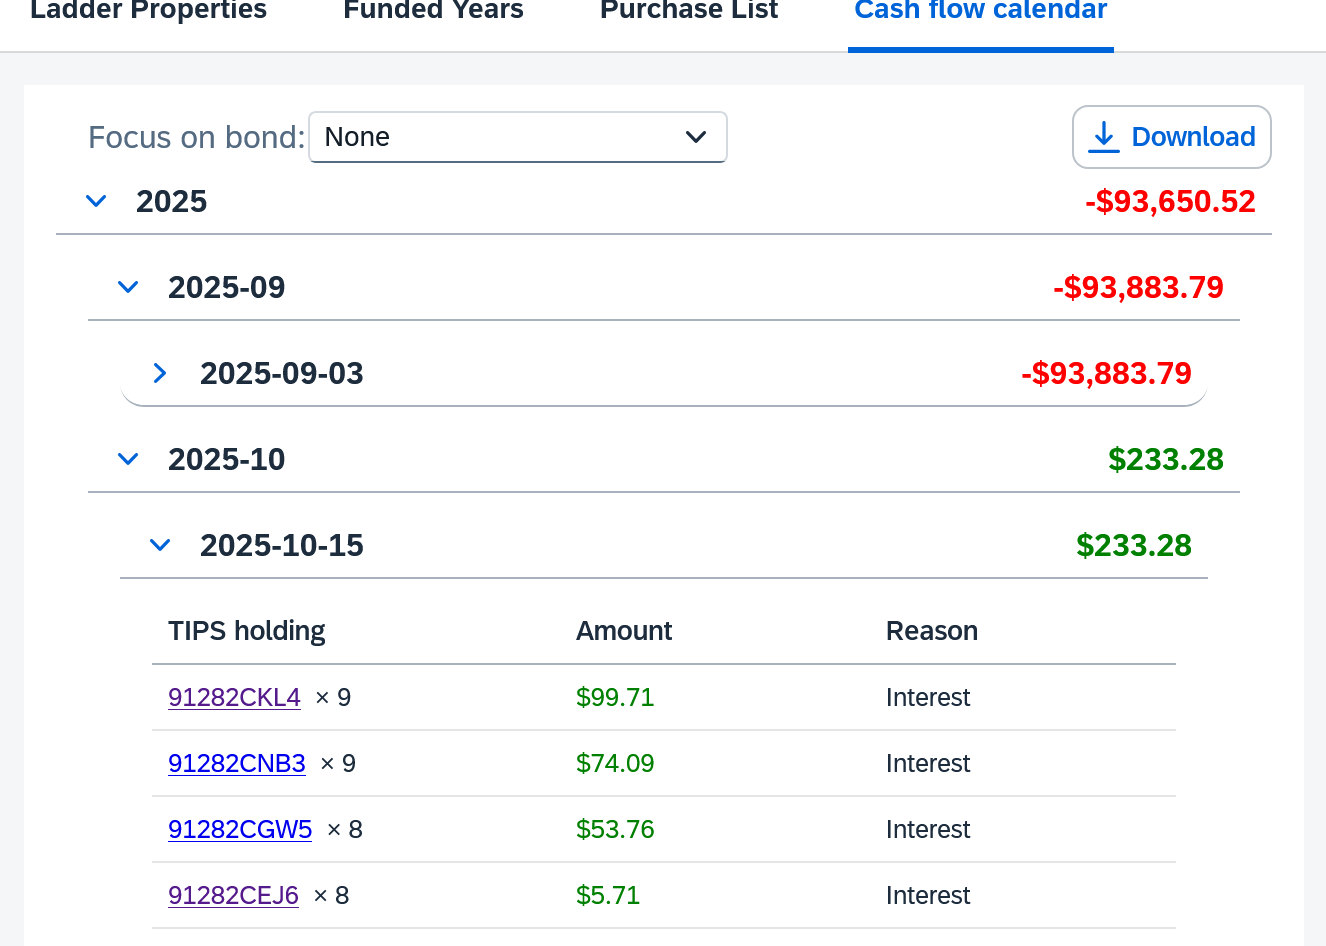Image resolution: width=1326 pixels, height=946 pixels.
Task: Click the Amount column header
Action: coord(624,631)
